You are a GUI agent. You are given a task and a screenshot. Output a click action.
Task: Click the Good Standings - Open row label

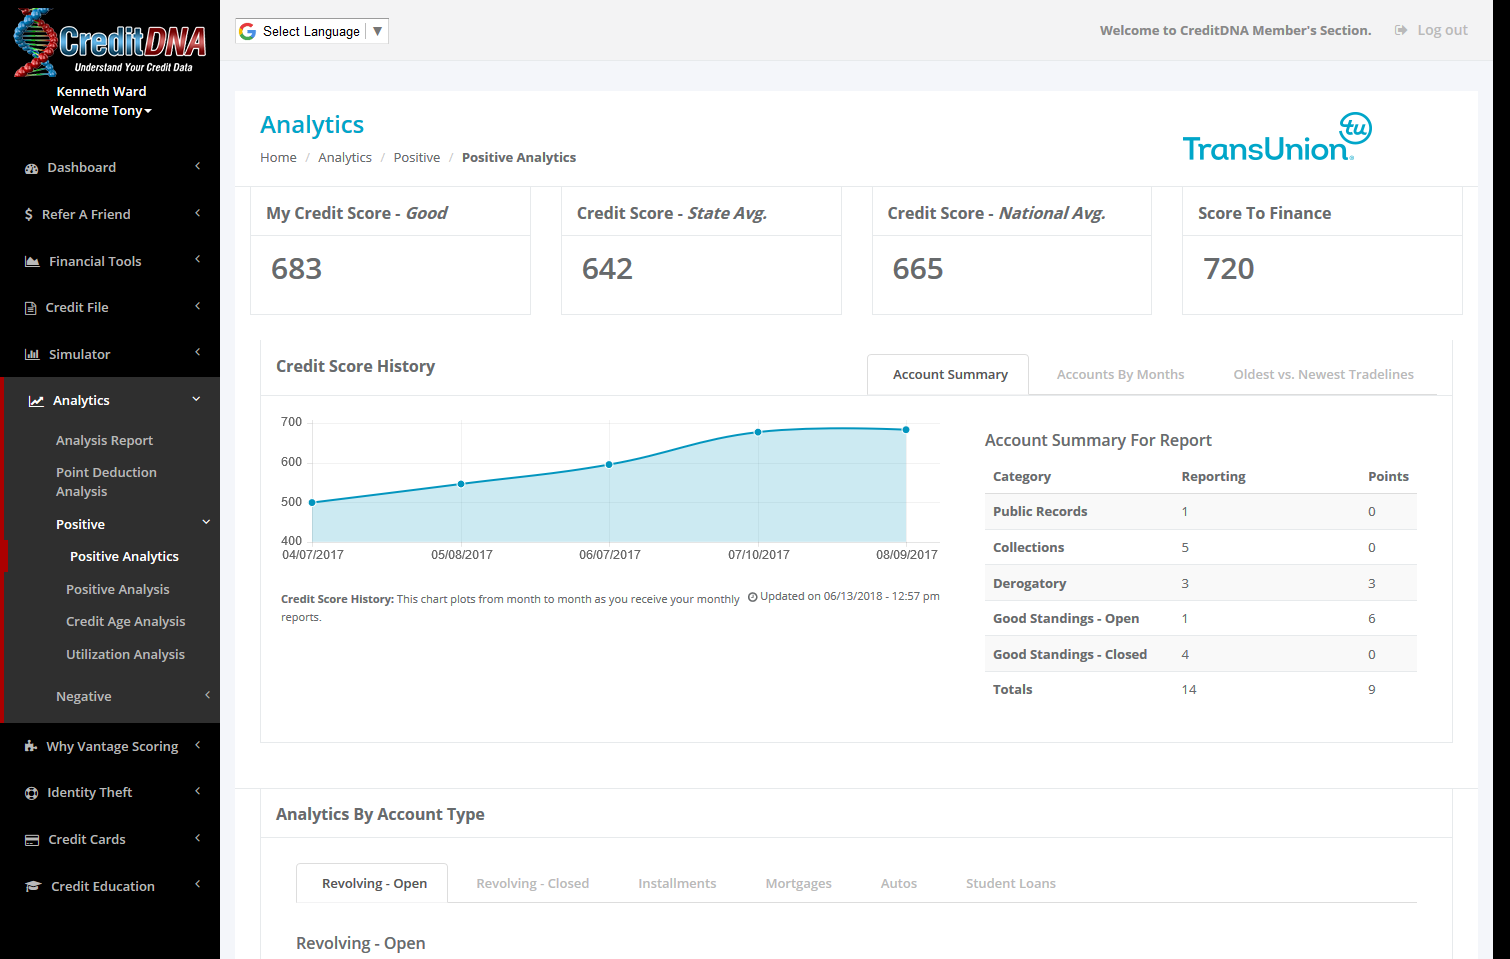pyautogui.click(x=1066, y=619)
